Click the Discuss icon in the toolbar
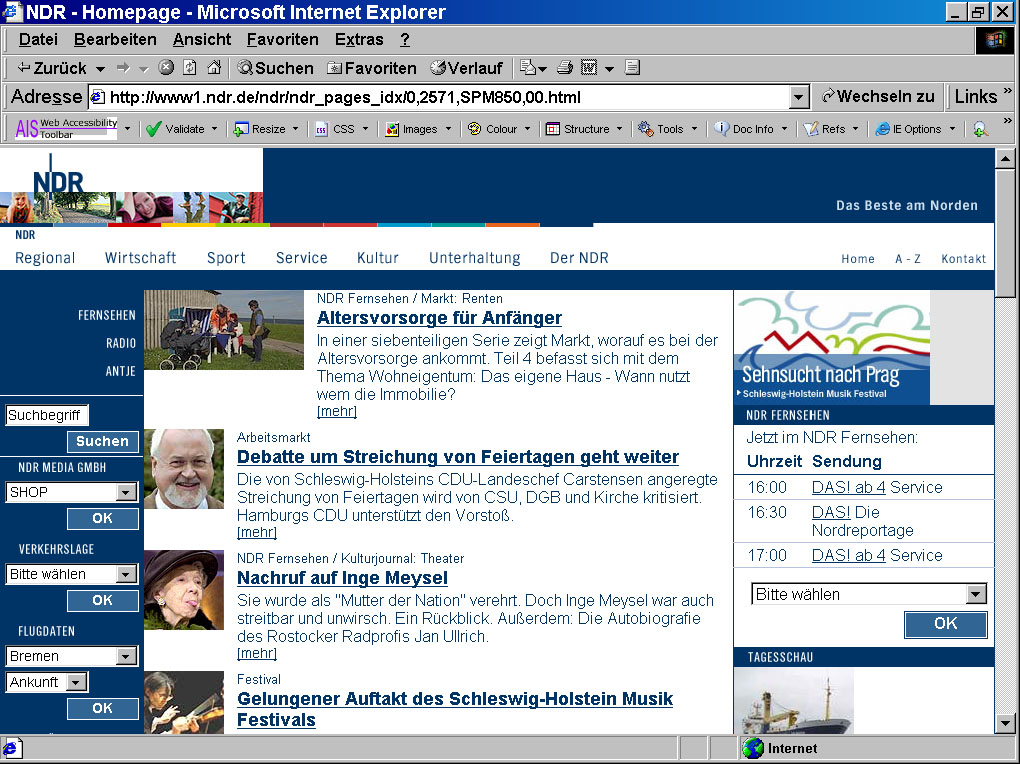 click(x=632, y=67)
